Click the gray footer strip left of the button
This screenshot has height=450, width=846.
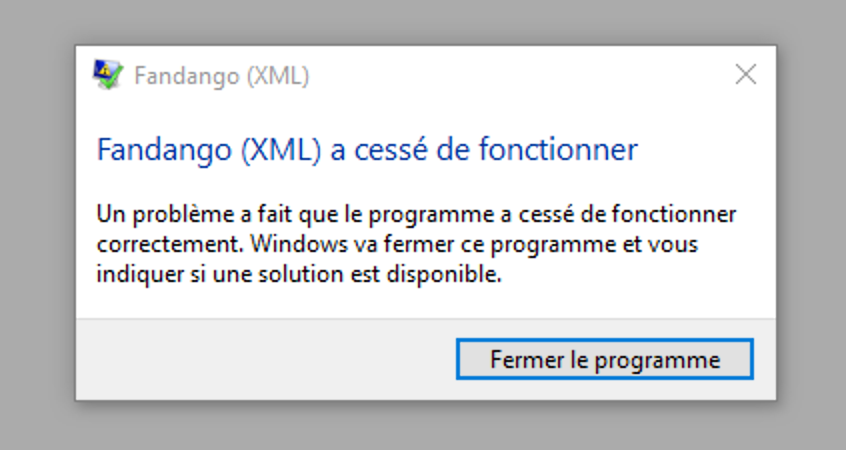point(260,359)
